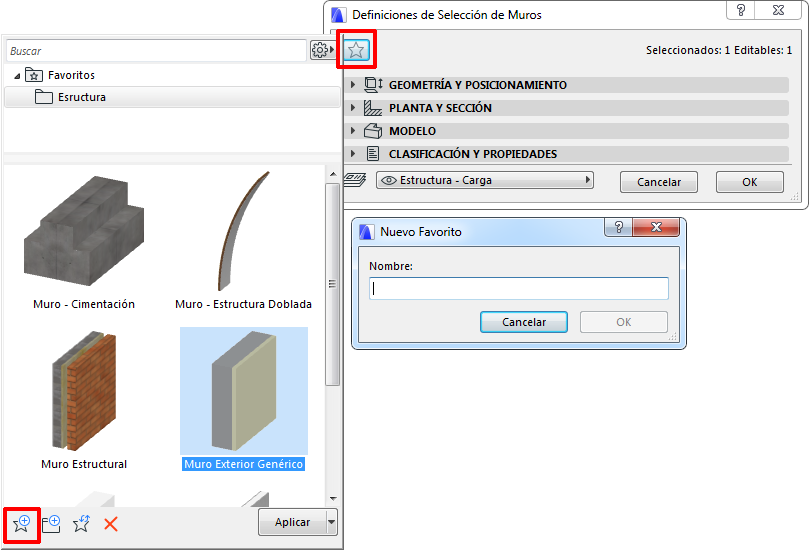
Task: Select the Muro - Estructura Doblada thumbnail
Action: 244,231
